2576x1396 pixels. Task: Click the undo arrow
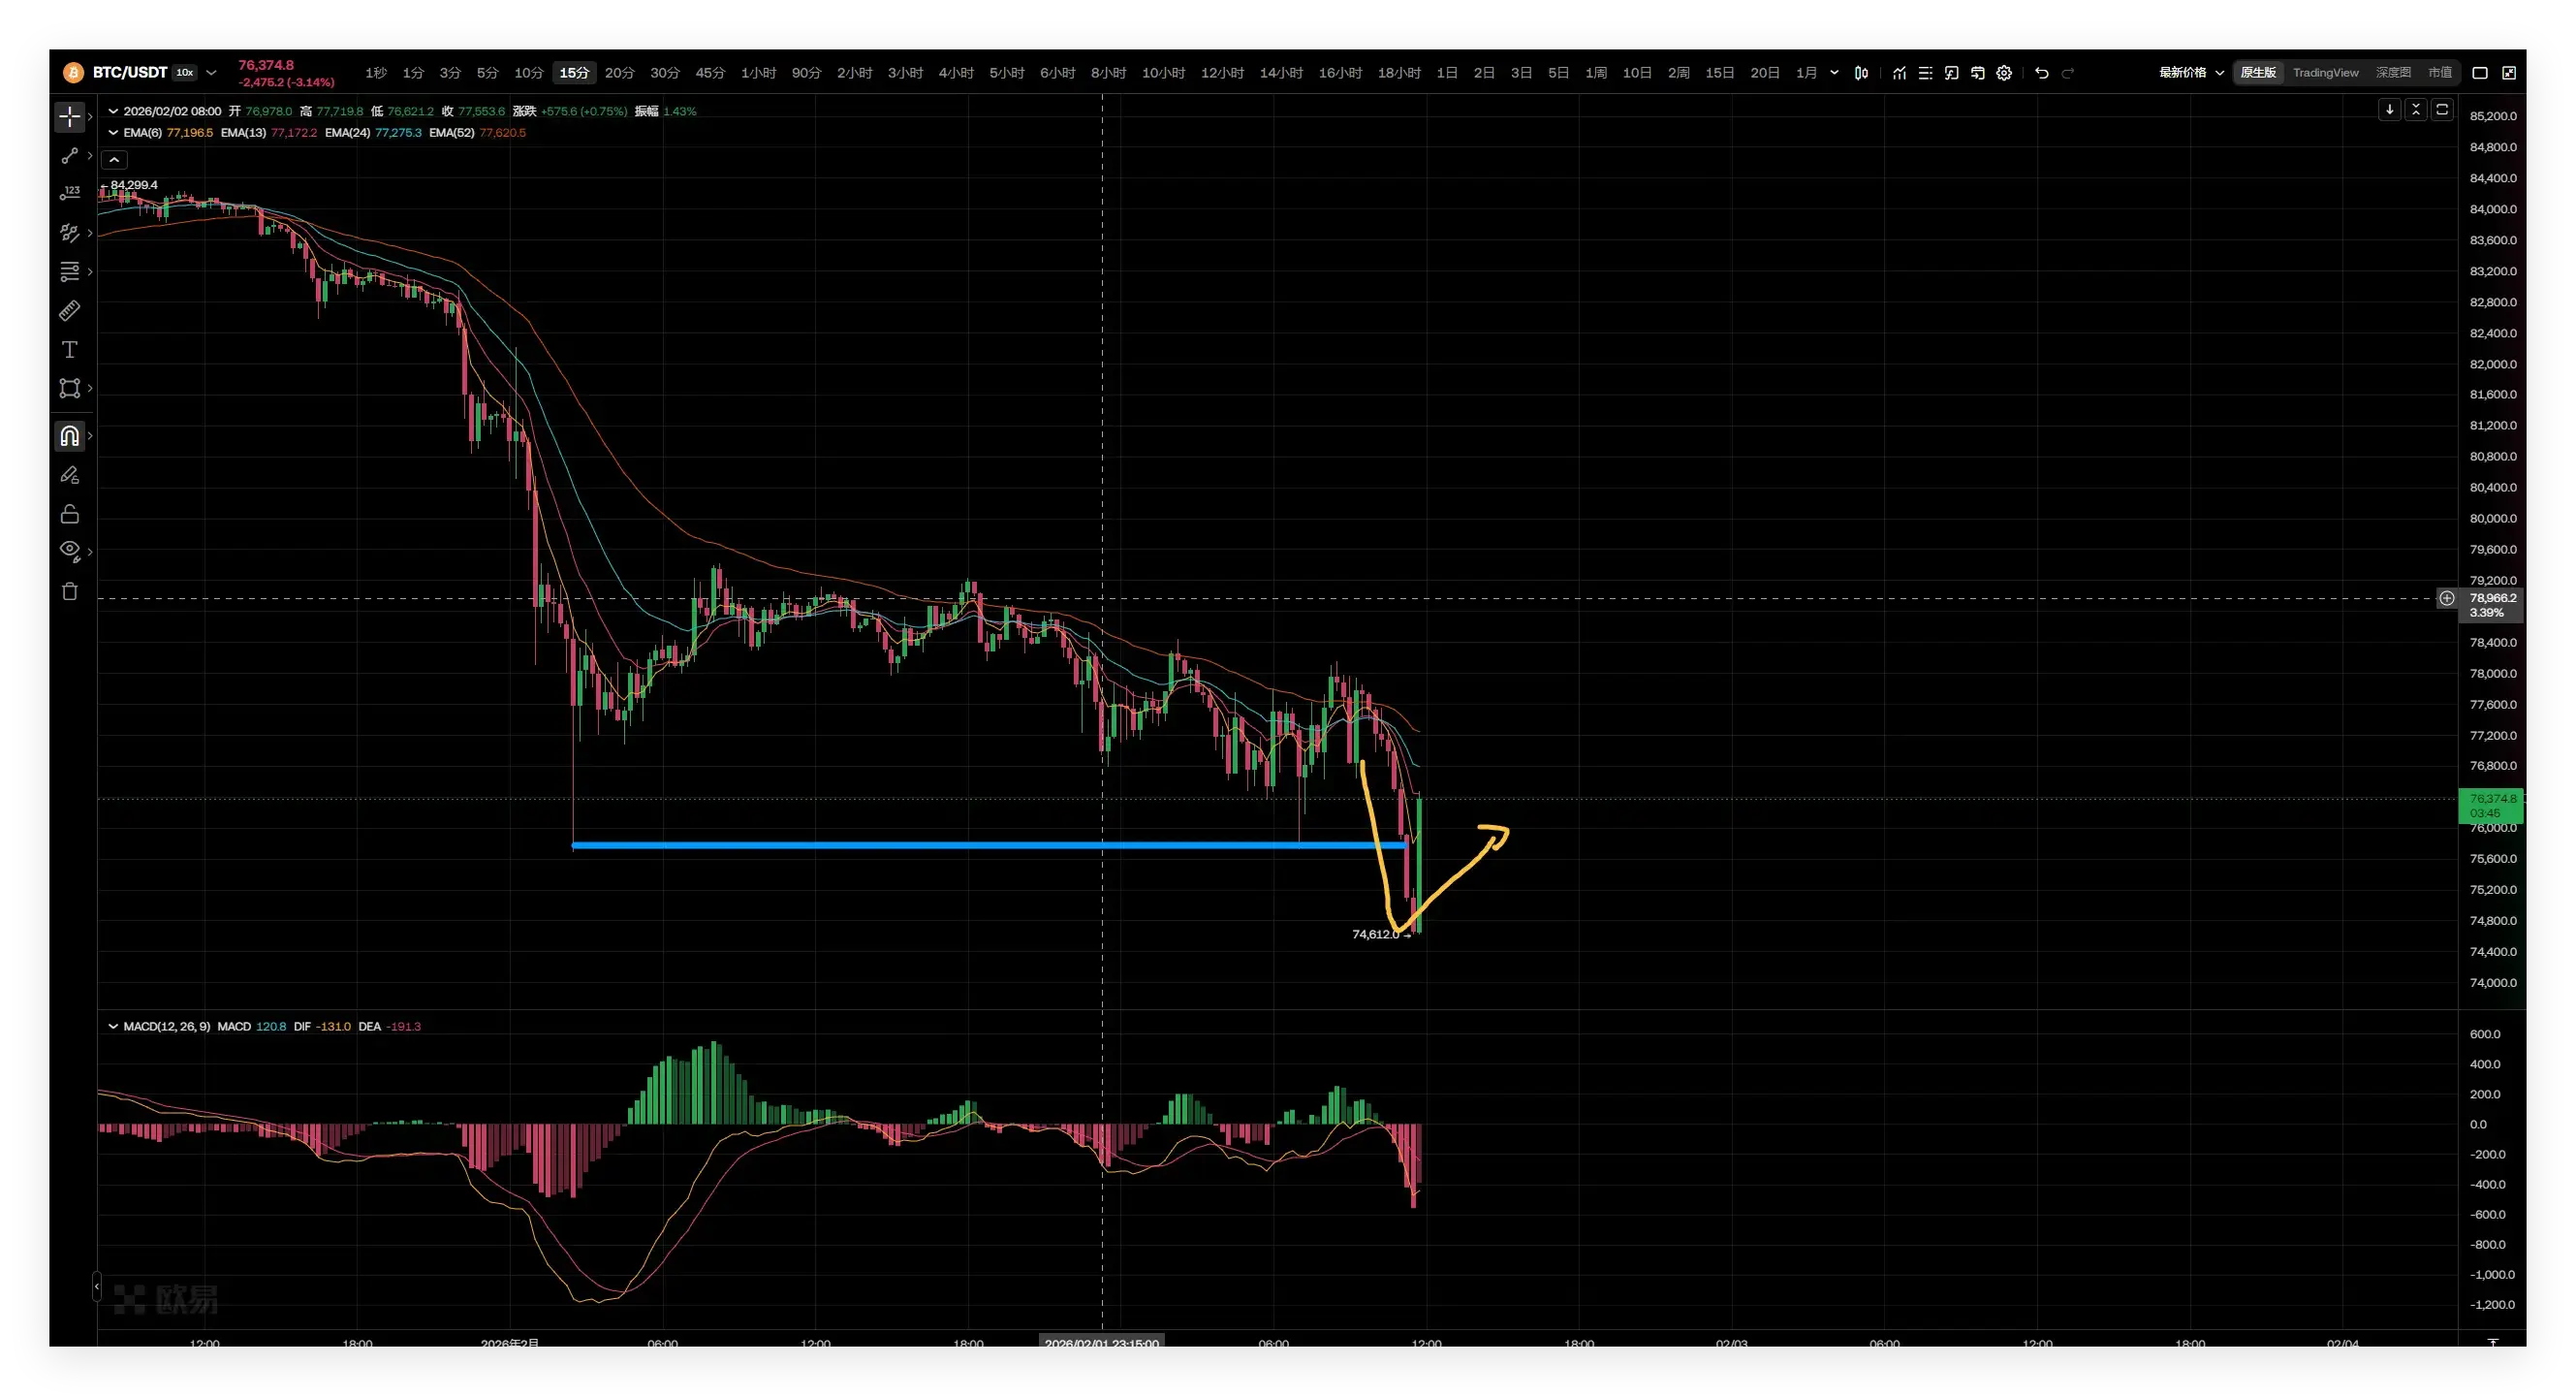pos(2041,73)
